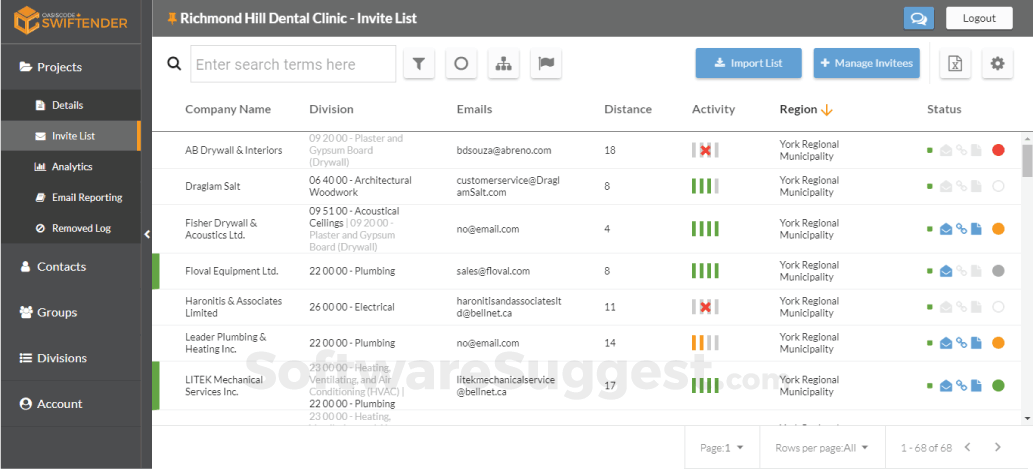
Task: Click the filter funnel icon
Action: pos(418,64)
